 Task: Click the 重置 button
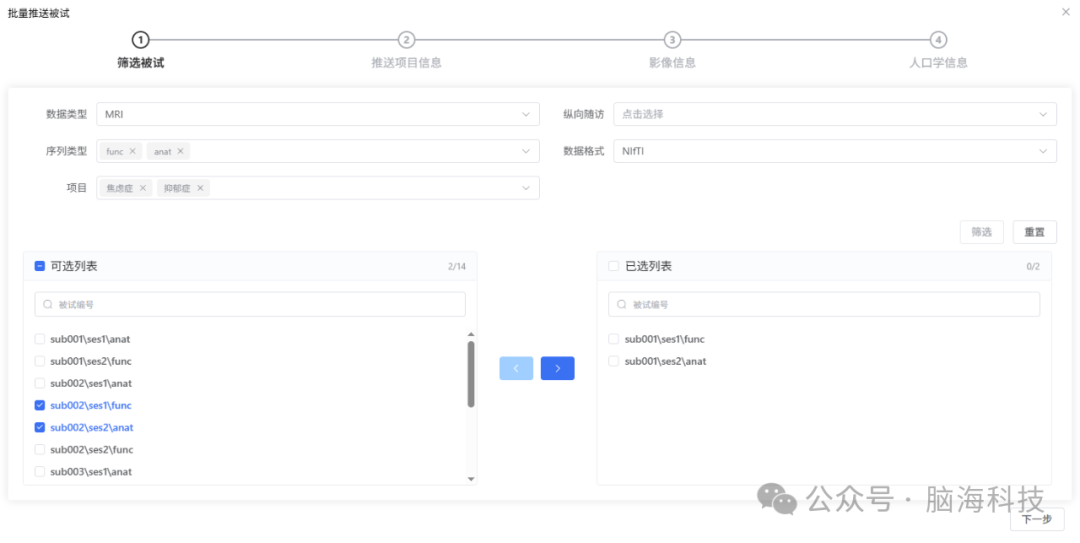click(x=1035, y=232)
